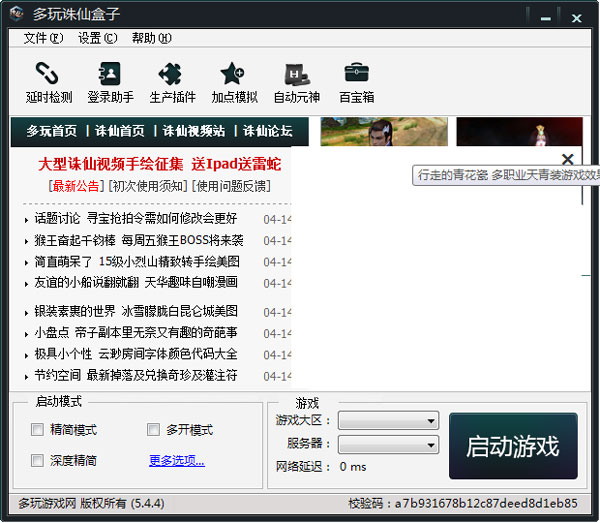This screenshot has width=600, height=523.
Task: Open news 简直萌呆了 15级小烈山精致转手绘美图
Action: coord(137,262)
